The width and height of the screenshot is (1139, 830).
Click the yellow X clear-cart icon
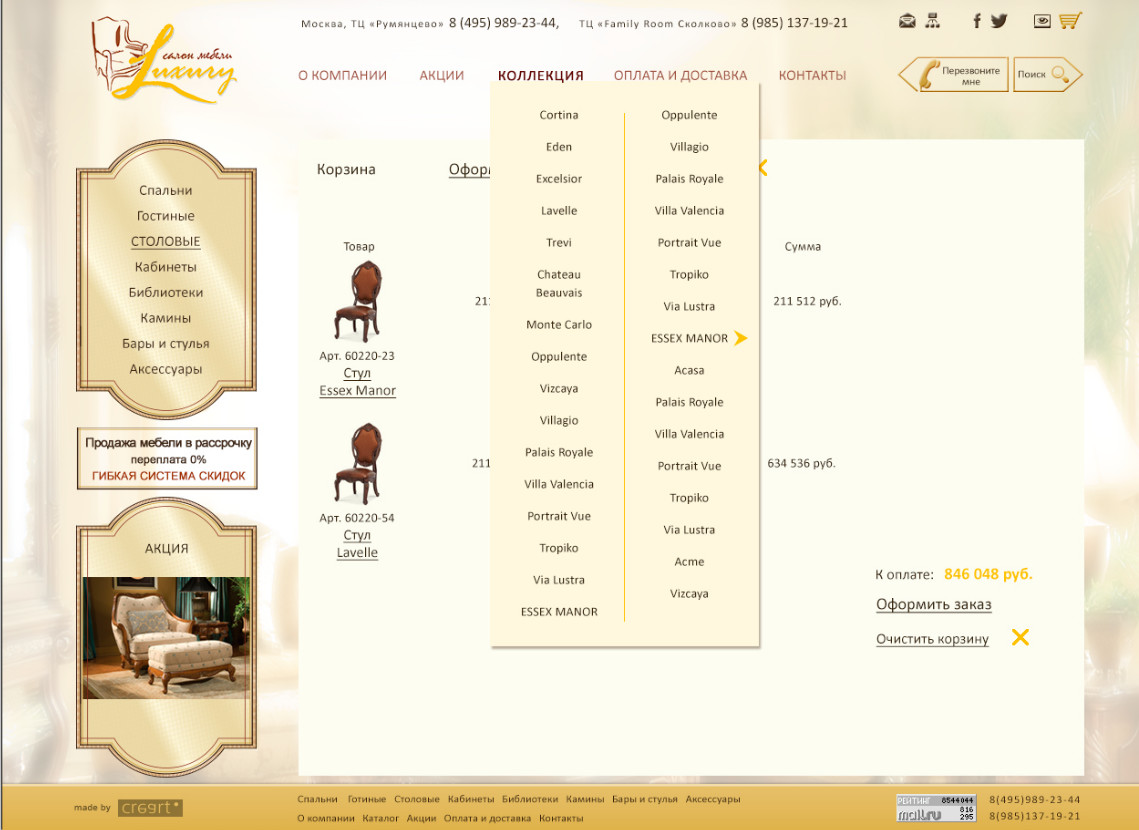(x=1020, y=637)
